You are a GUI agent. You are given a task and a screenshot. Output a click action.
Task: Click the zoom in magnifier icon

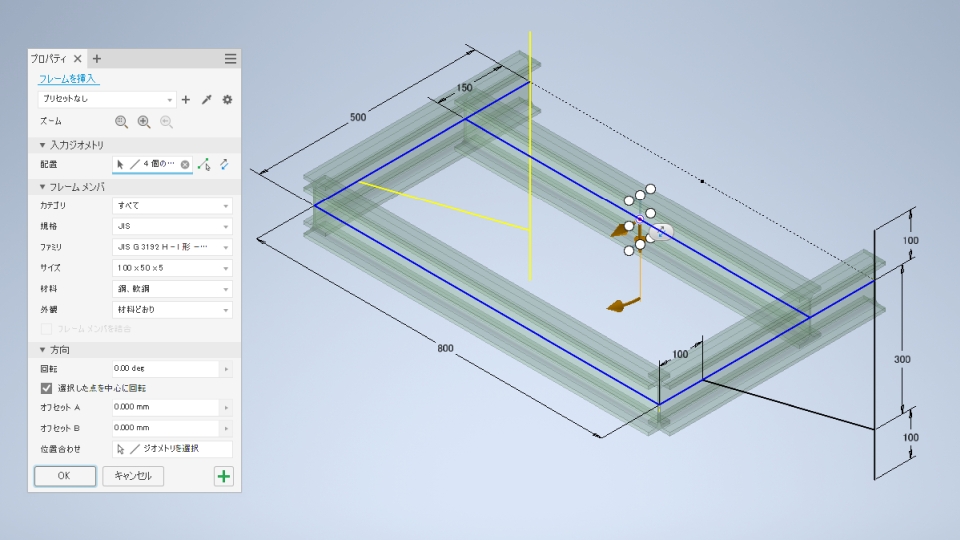[144, 122]
